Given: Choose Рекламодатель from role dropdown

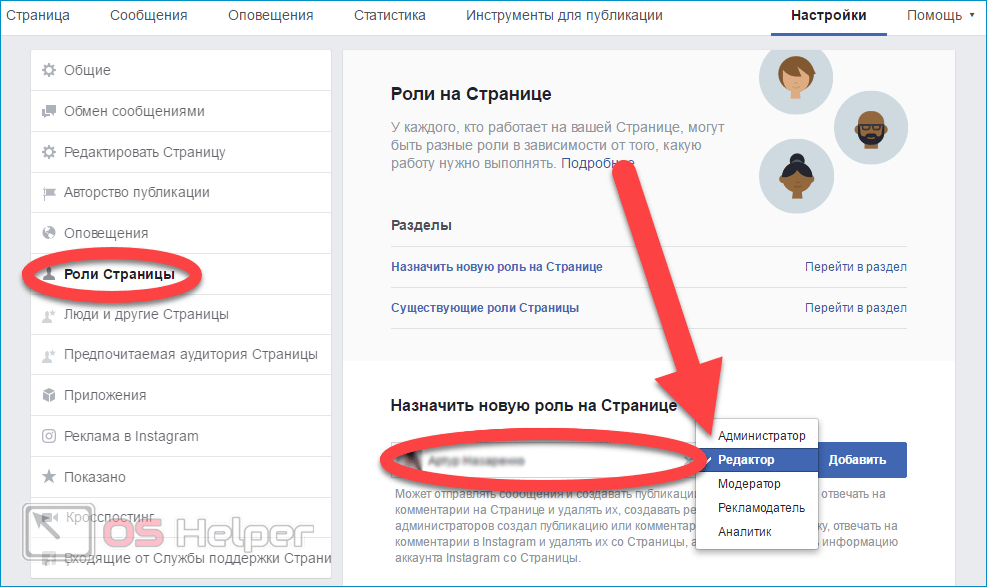Looking at the screenshot, I should (x=757, y=508).
